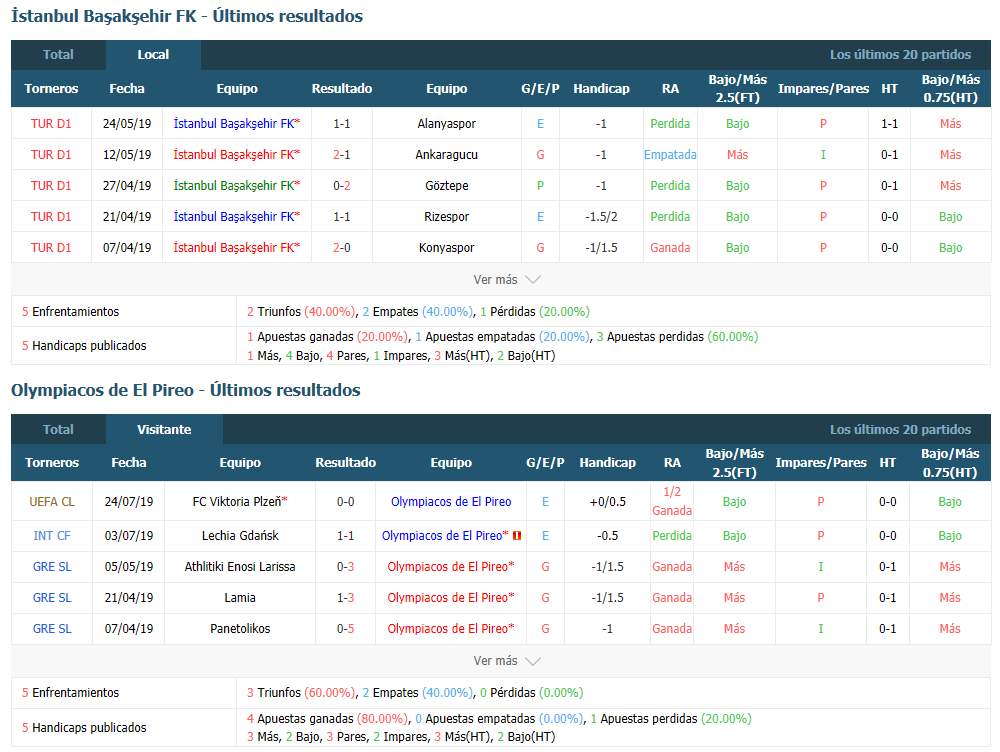Open Konyaspor team link
Screen dimensions: 1000x752
click(446, 247)
